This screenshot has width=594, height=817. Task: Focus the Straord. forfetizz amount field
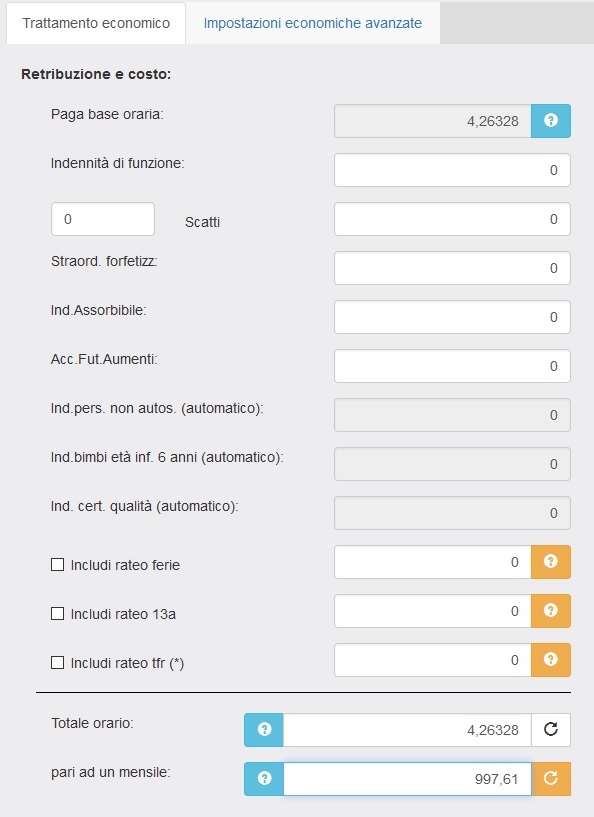[452, 268]
